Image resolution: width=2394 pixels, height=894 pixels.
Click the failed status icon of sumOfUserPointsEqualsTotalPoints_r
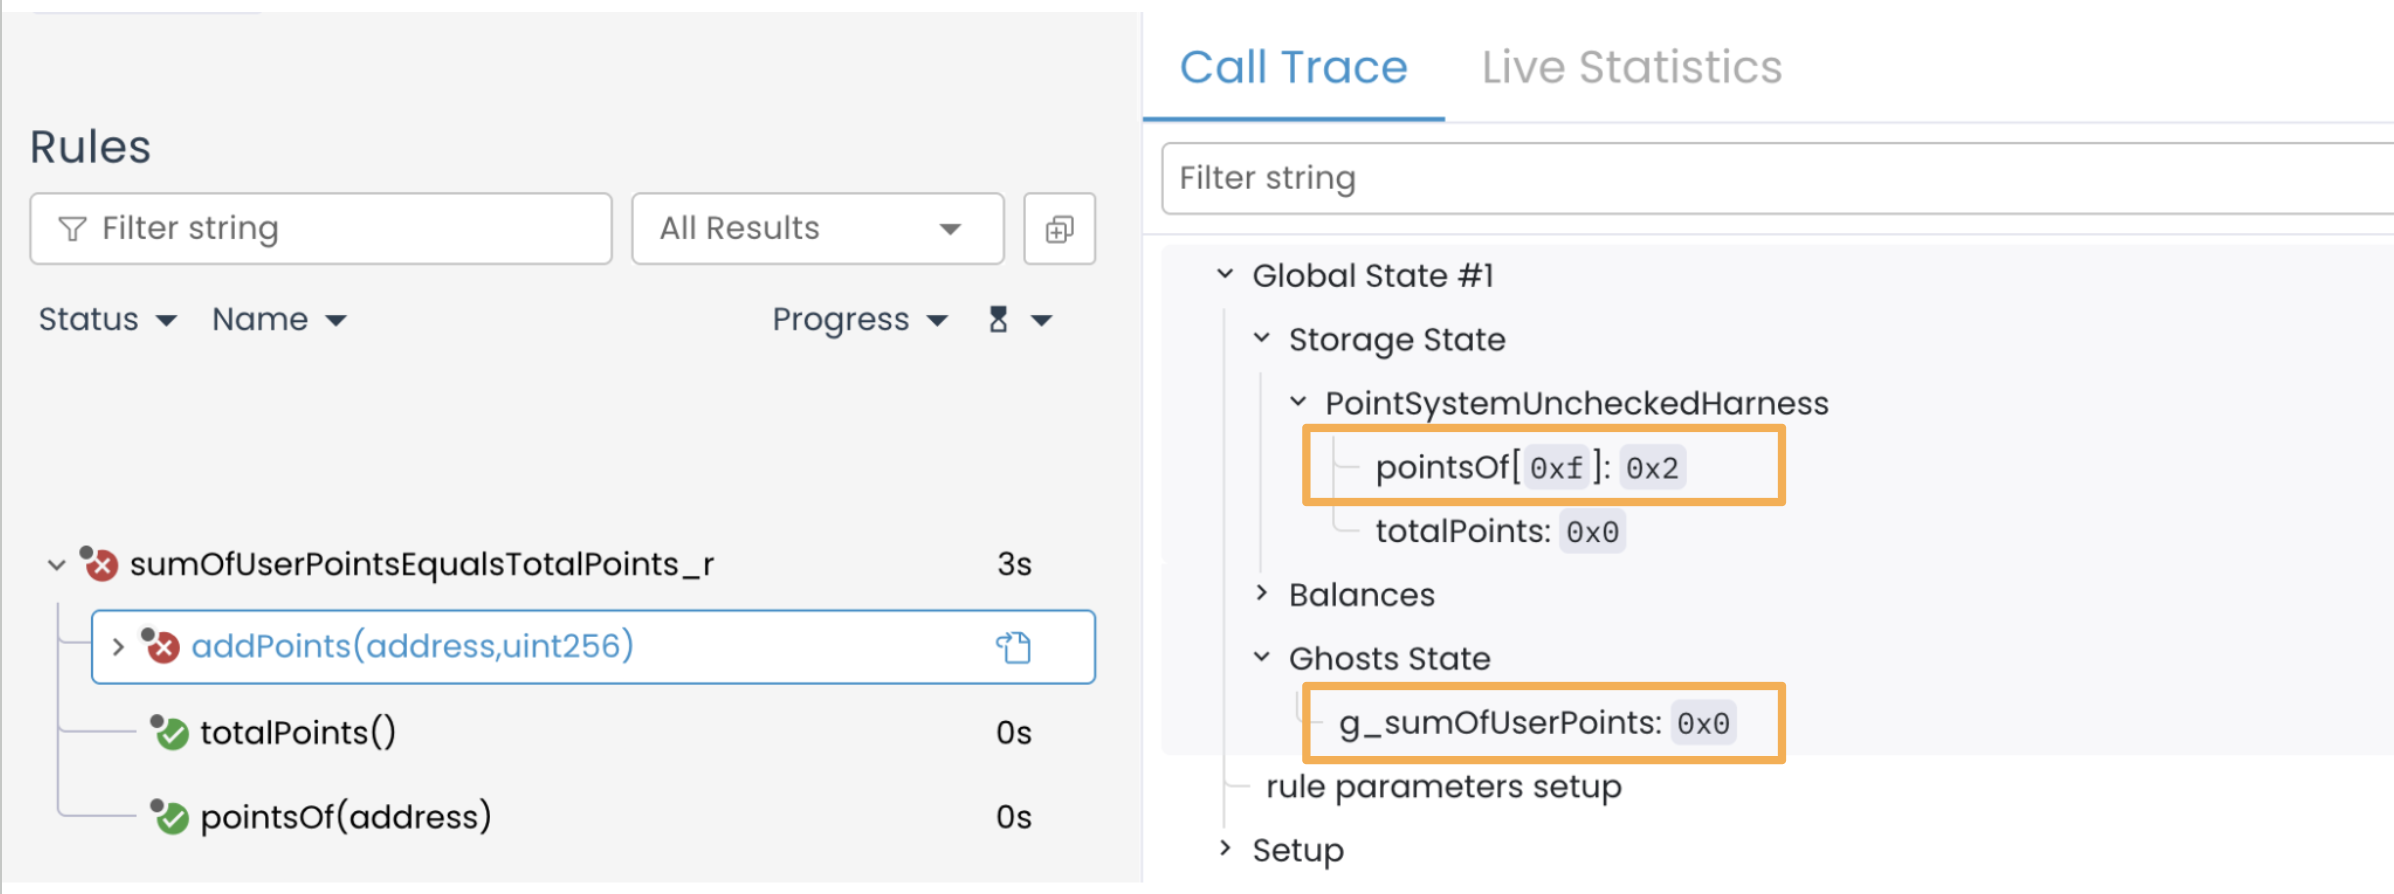(100, 564)
